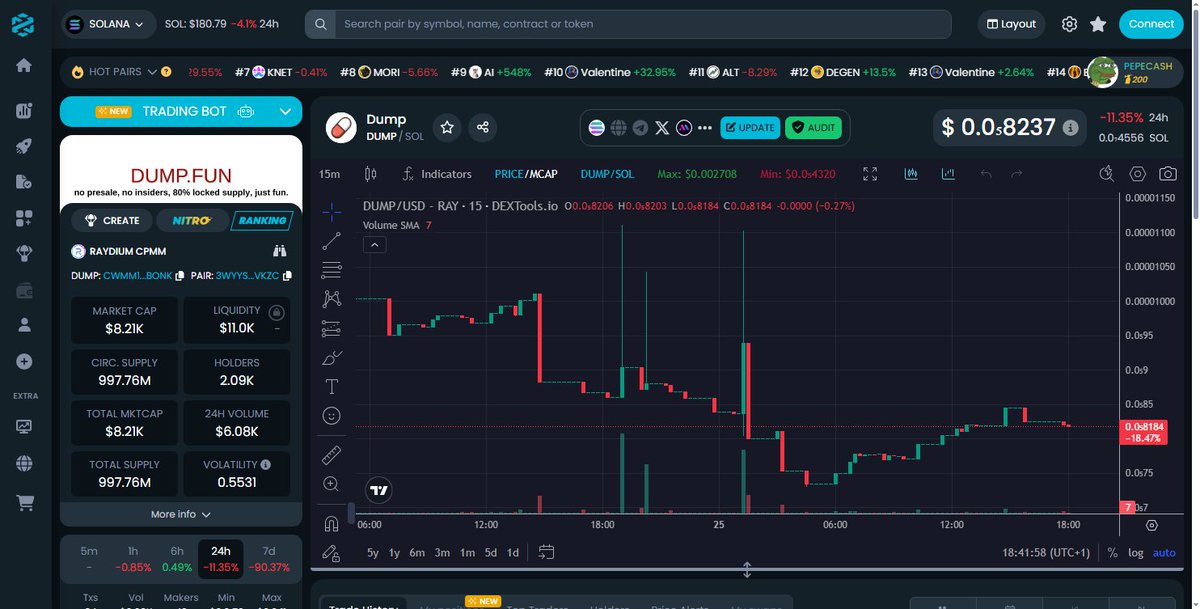The height and width of the screenshot is (609, 1200).
Task: Share the Dump pair
Action: point(483,127)
